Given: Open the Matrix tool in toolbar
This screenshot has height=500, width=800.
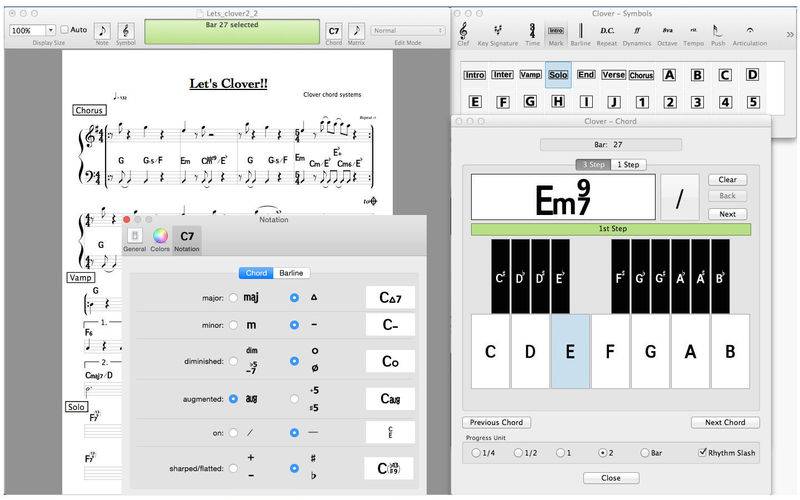Looking at the screenshot, I should point(356,31).
